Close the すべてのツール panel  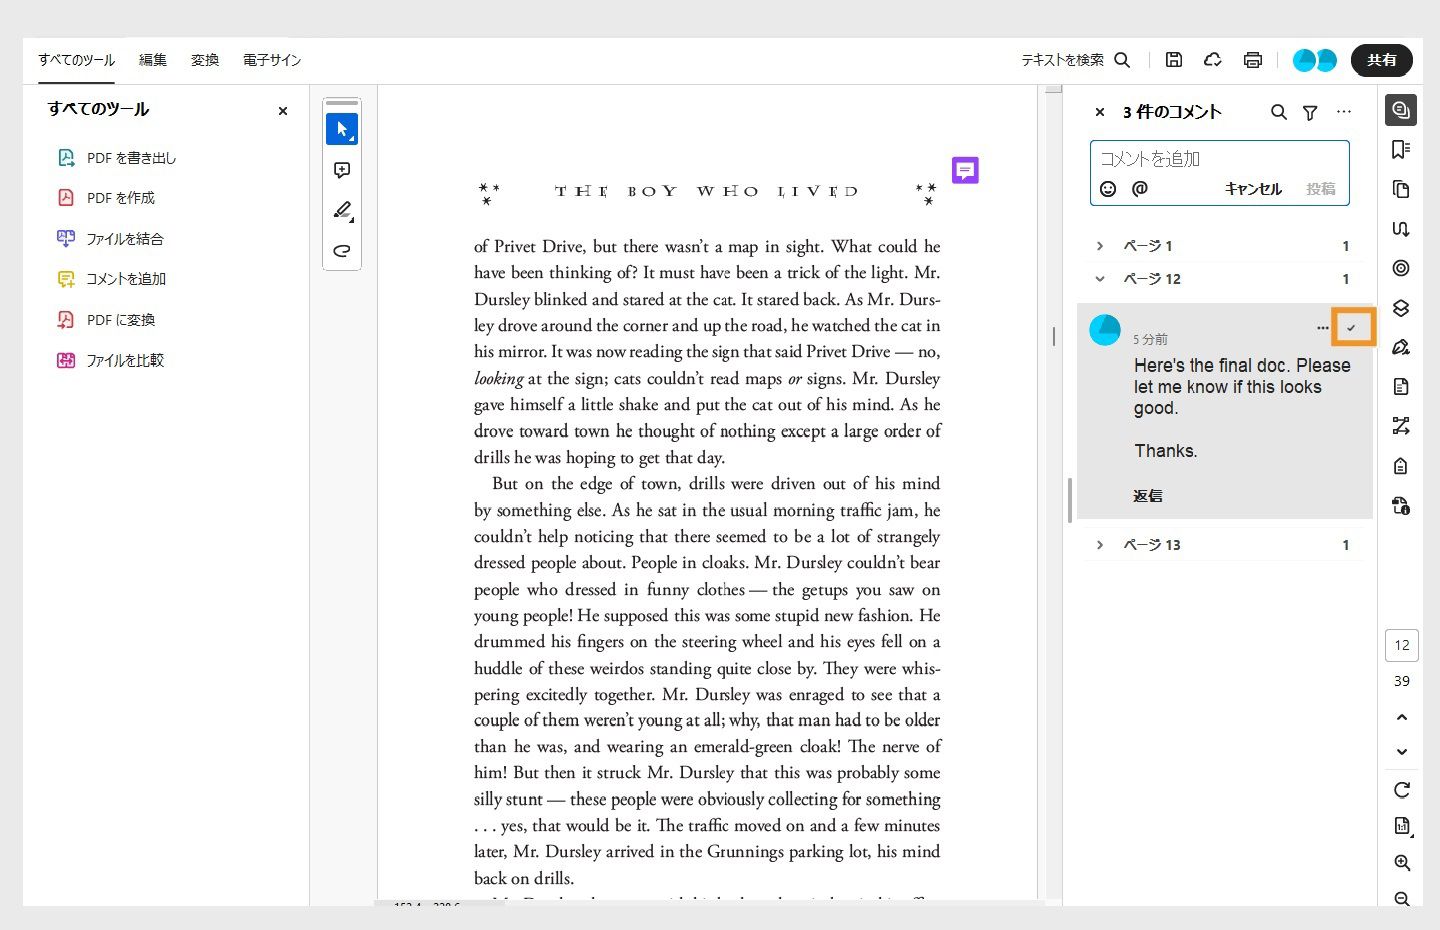(x=283, y=111)
